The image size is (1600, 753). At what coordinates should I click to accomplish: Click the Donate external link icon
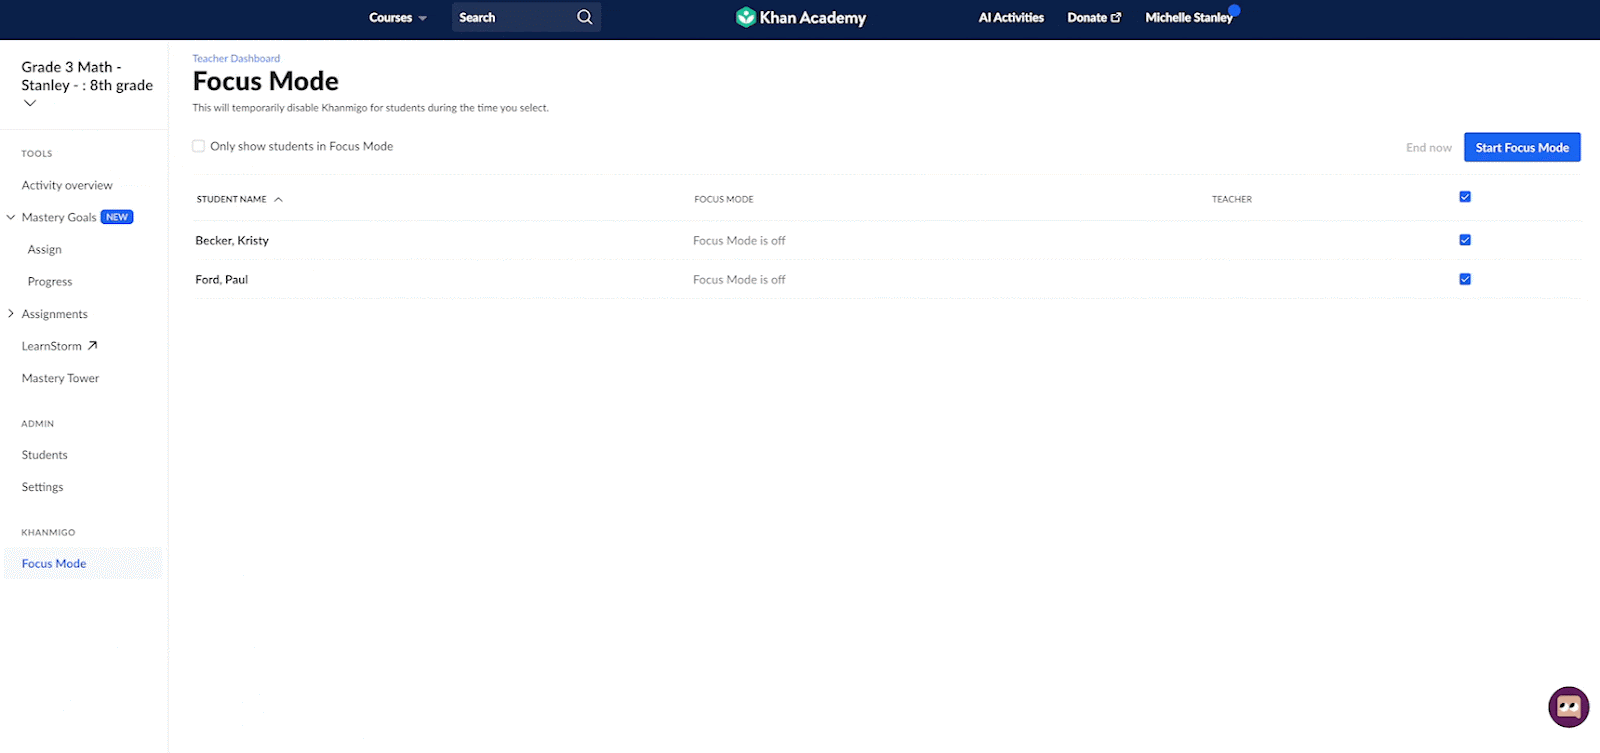[1116, 18]
